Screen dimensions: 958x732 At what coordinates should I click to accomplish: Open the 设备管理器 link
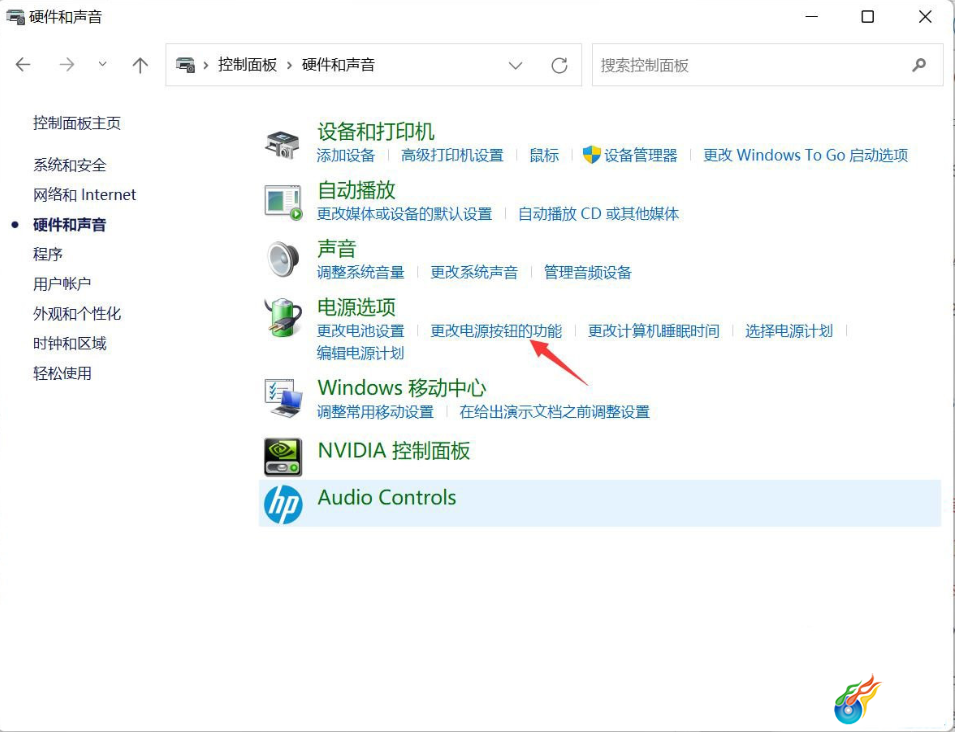click(641, 156)
